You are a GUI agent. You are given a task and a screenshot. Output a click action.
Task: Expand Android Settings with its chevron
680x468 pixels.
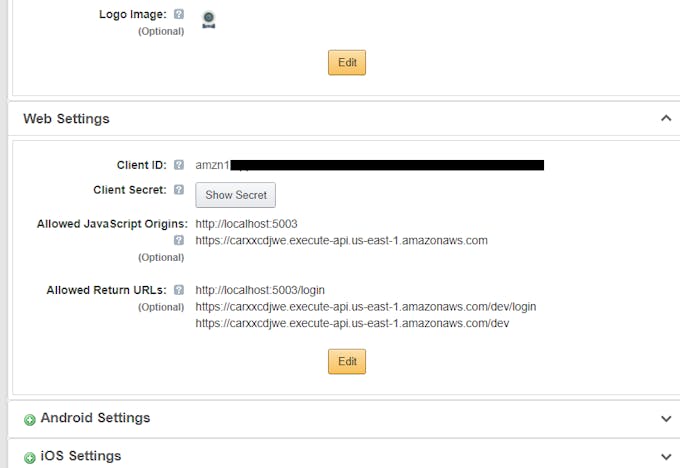click(666, 419)
